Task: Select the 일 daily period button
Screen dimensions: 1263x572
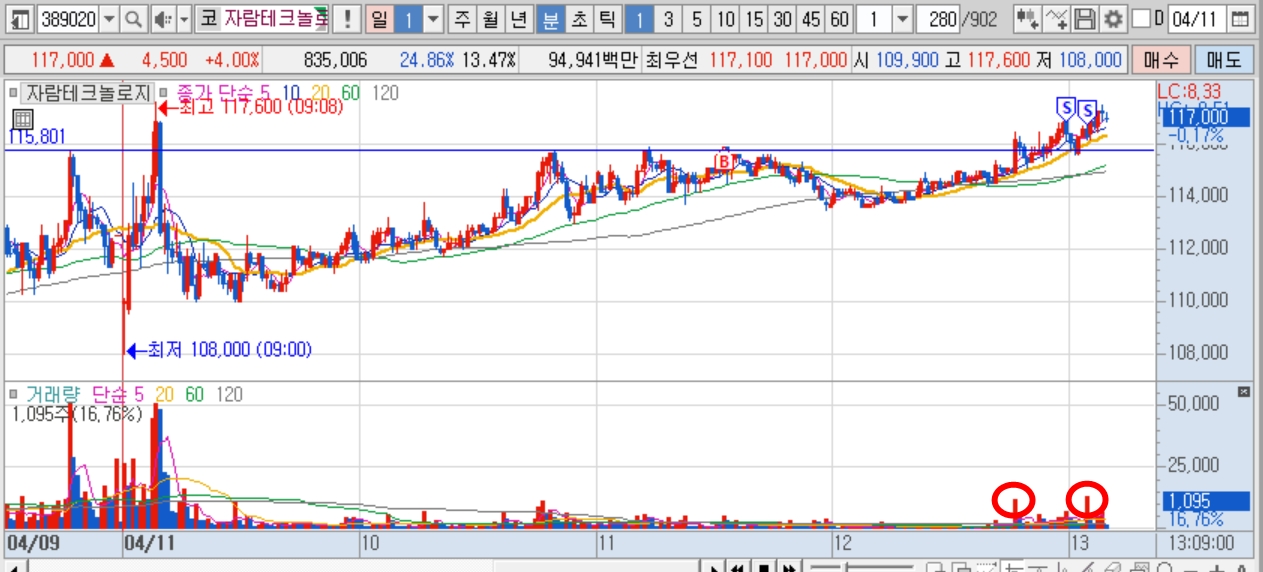Action: point(378,18)
